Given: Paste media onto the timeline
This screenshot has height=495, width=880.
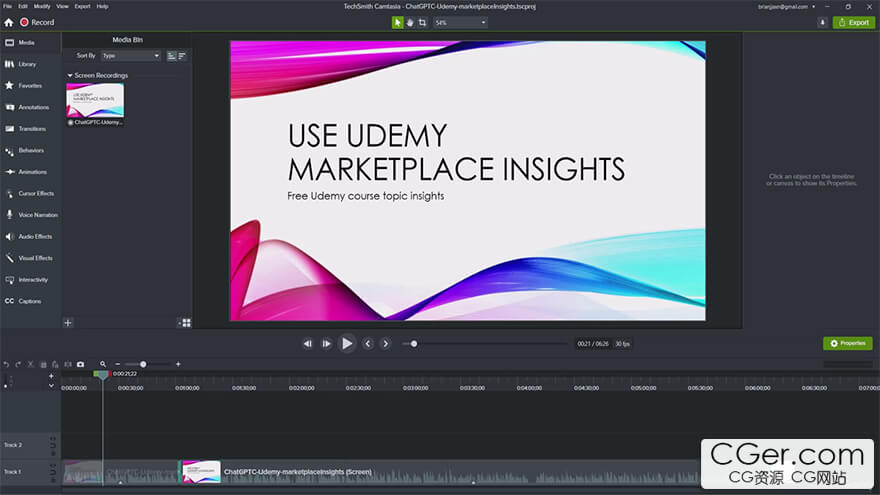Looking at the screenshot, I should click(x=55, y=364).
